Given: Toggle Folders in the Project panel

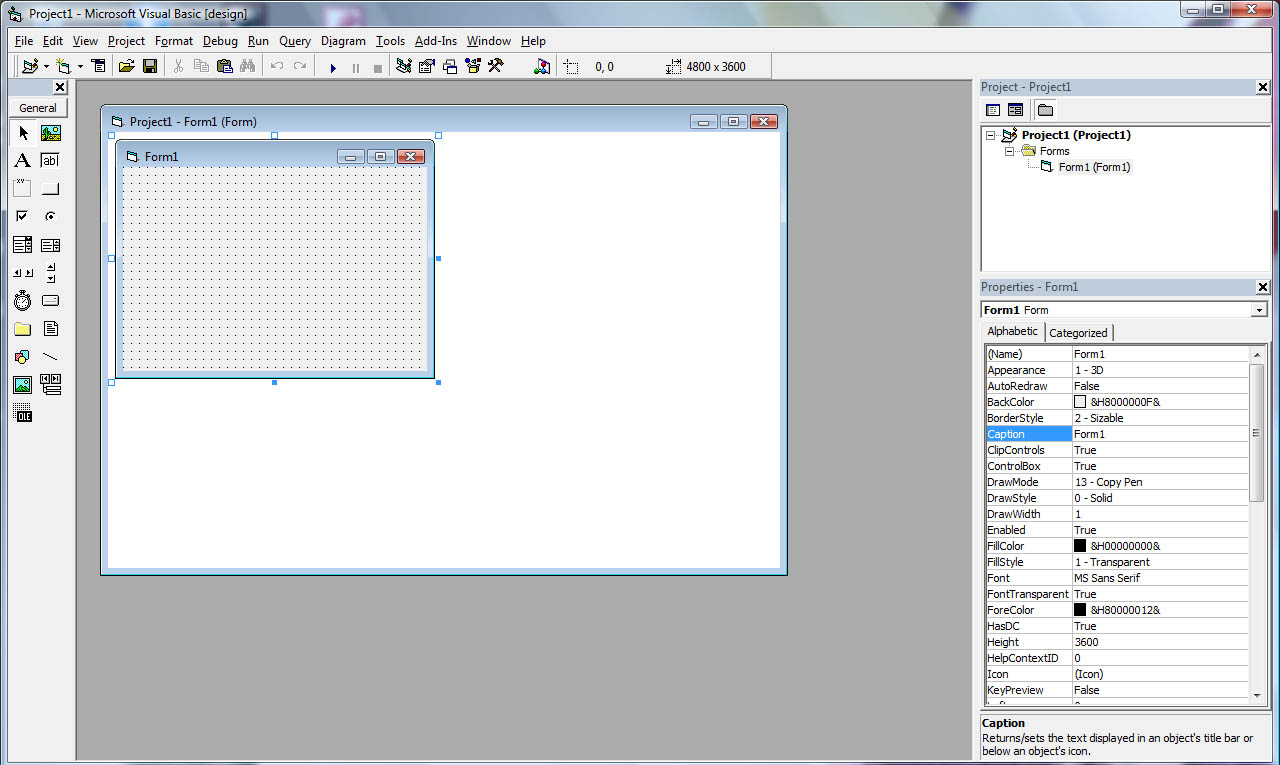Looking at the screenshot, I should (1045, 110).
